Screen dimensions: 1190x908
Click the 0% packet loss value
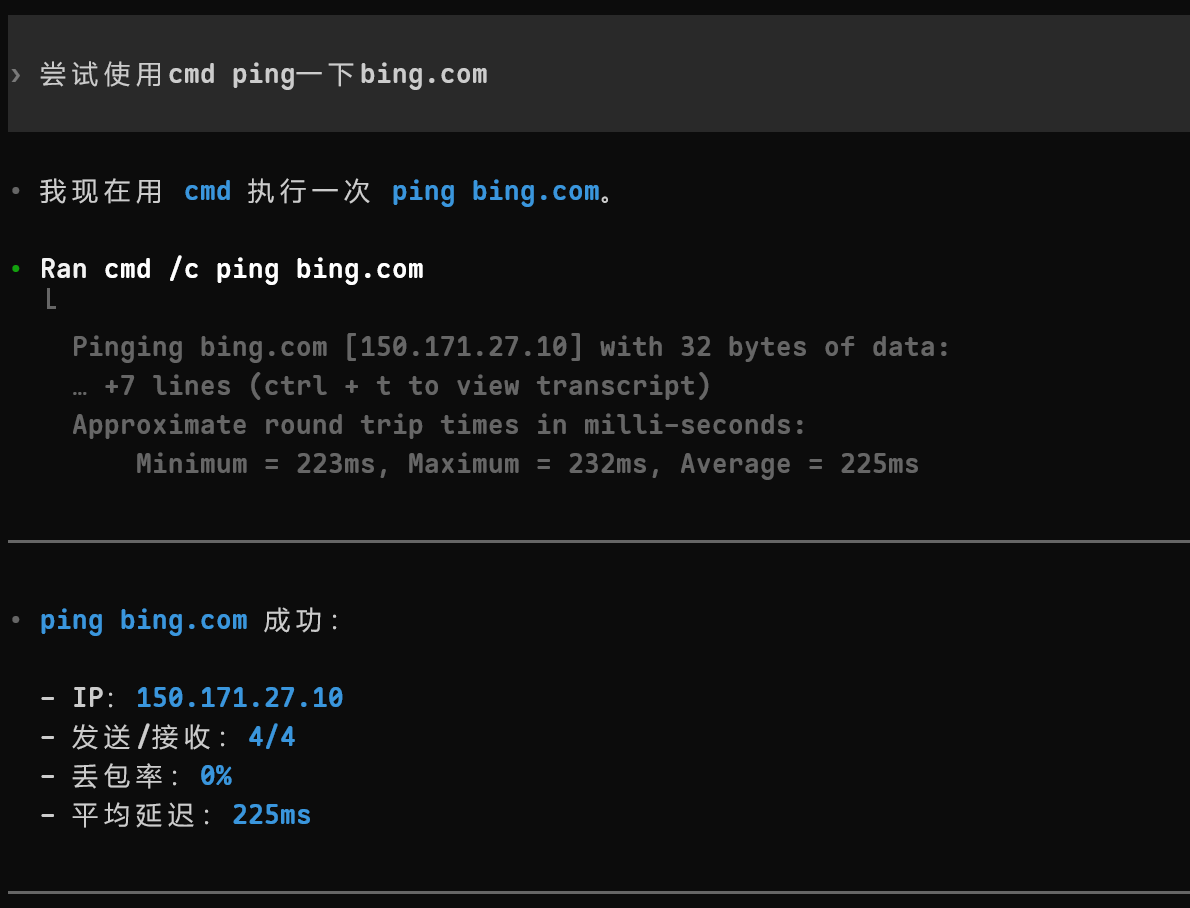click(216, 776)
